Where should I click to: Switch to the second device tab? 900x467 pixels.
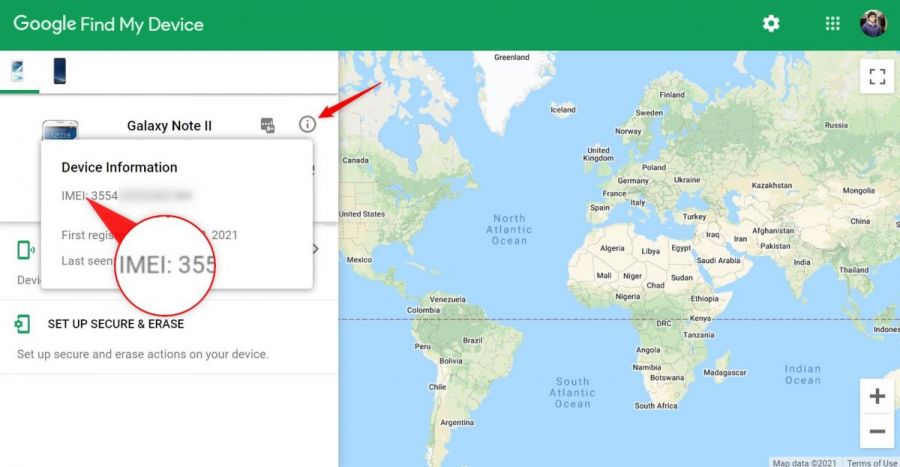click(x=60, y=71)
